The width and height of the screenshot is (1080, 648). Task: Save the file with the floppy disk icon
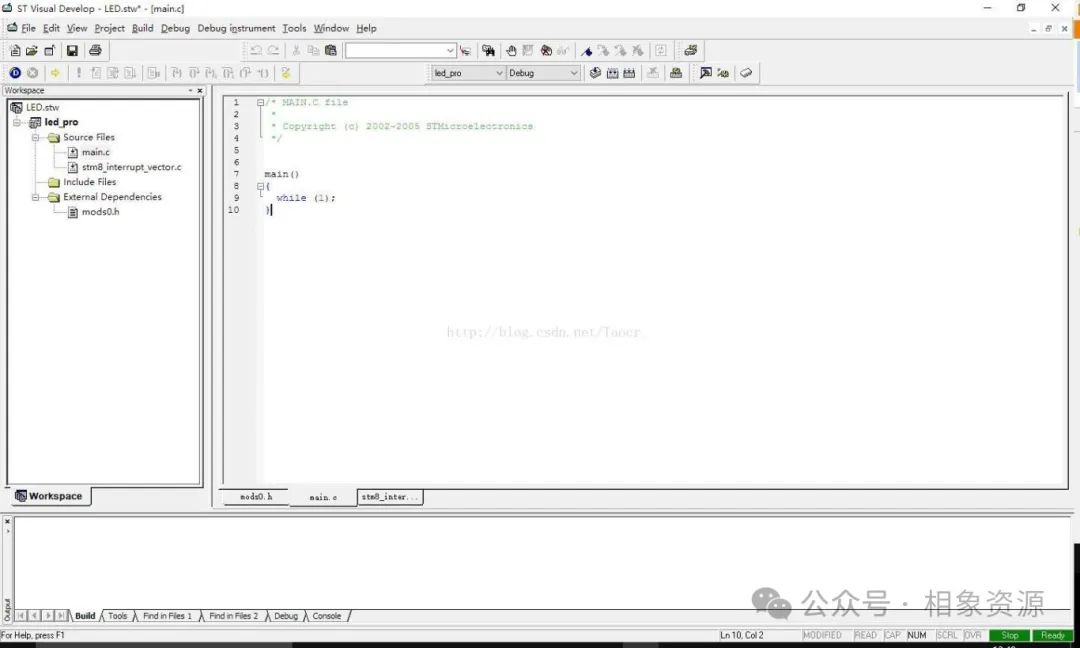pos(72,50)
